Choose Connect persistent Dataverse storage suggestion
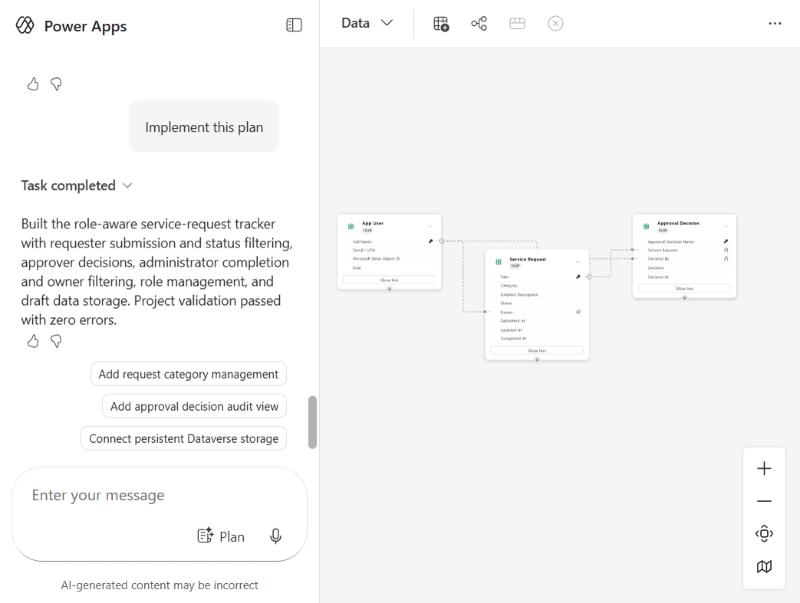Screen dimensions: 800x603 pos(184,439)
